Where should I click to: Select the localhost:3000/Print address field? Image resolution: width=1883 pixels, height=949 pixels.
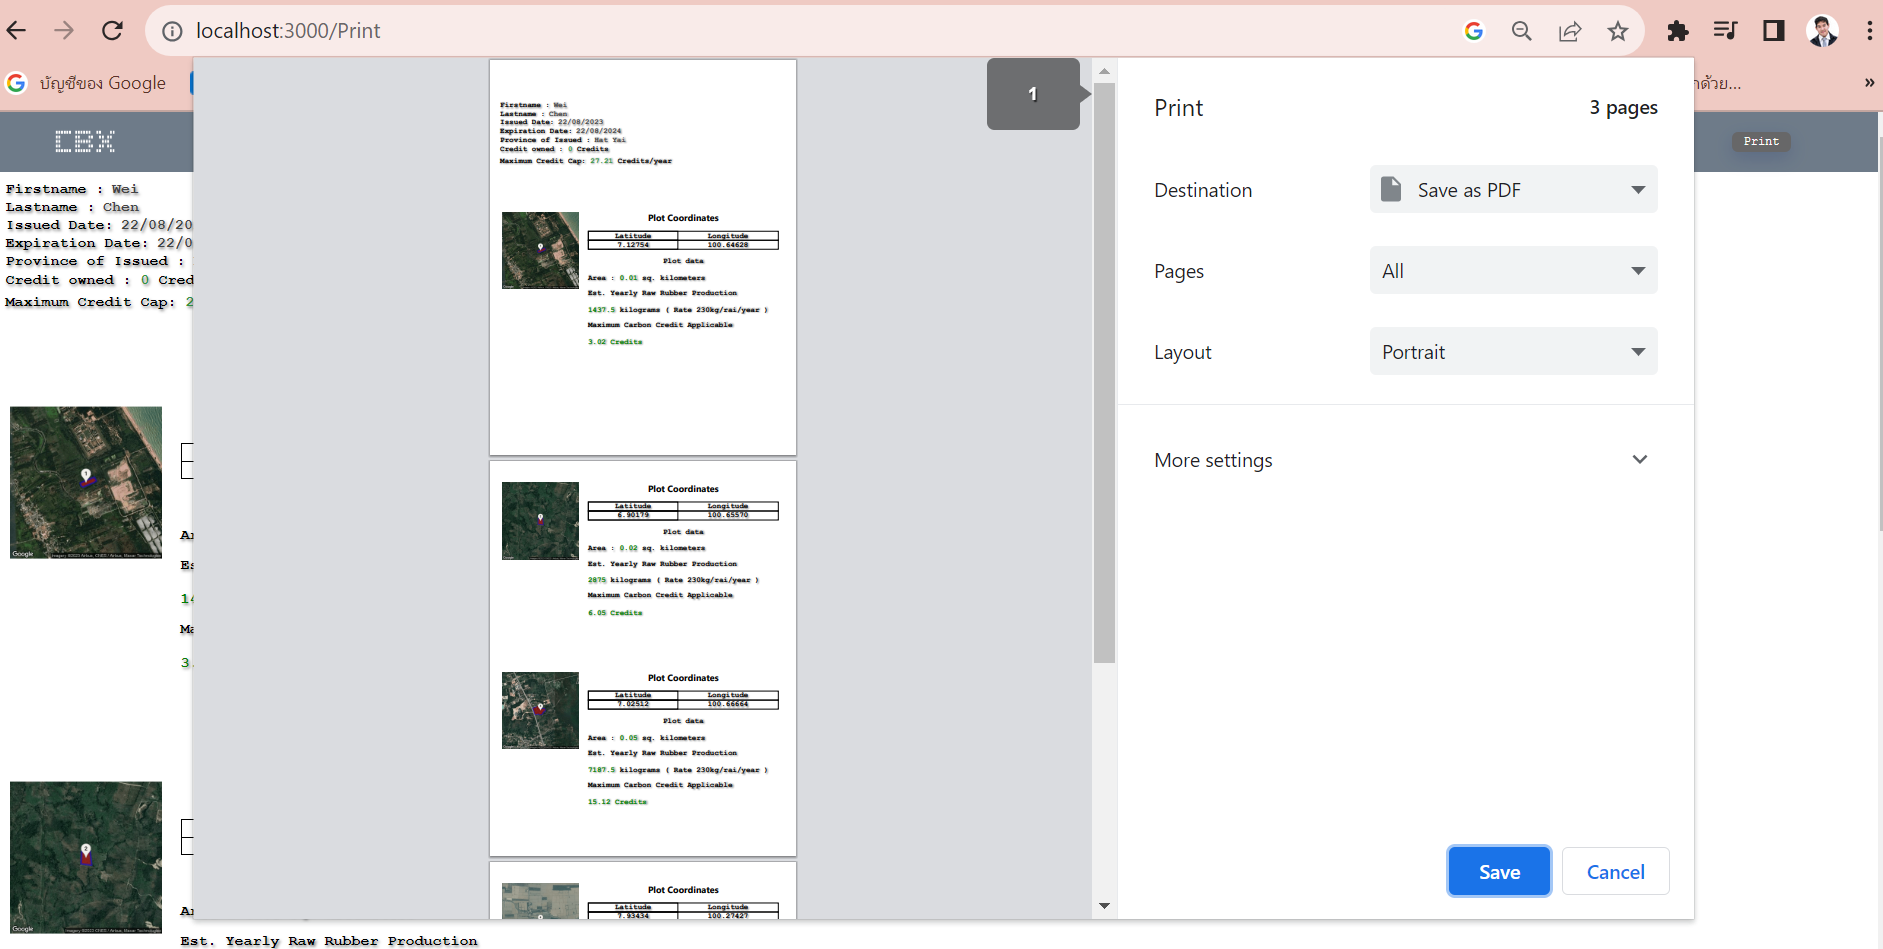pyautogui.click(x=288, y=31)
